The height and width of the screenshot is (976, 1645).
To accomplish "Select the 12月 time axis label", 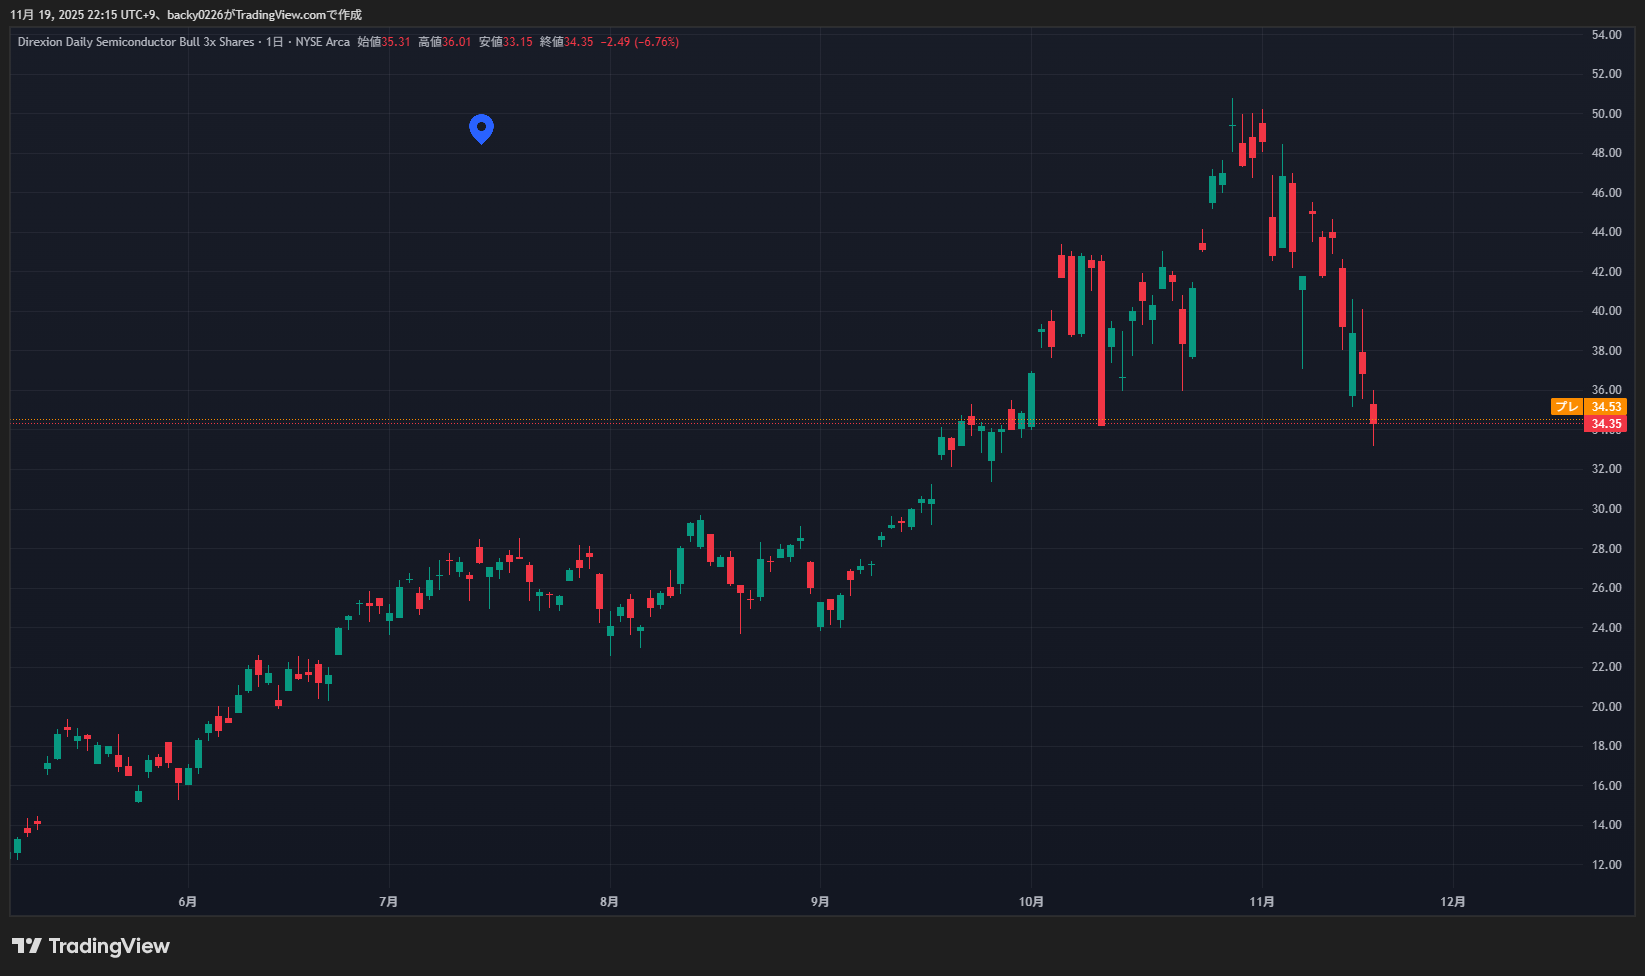I will [1453, 902].
